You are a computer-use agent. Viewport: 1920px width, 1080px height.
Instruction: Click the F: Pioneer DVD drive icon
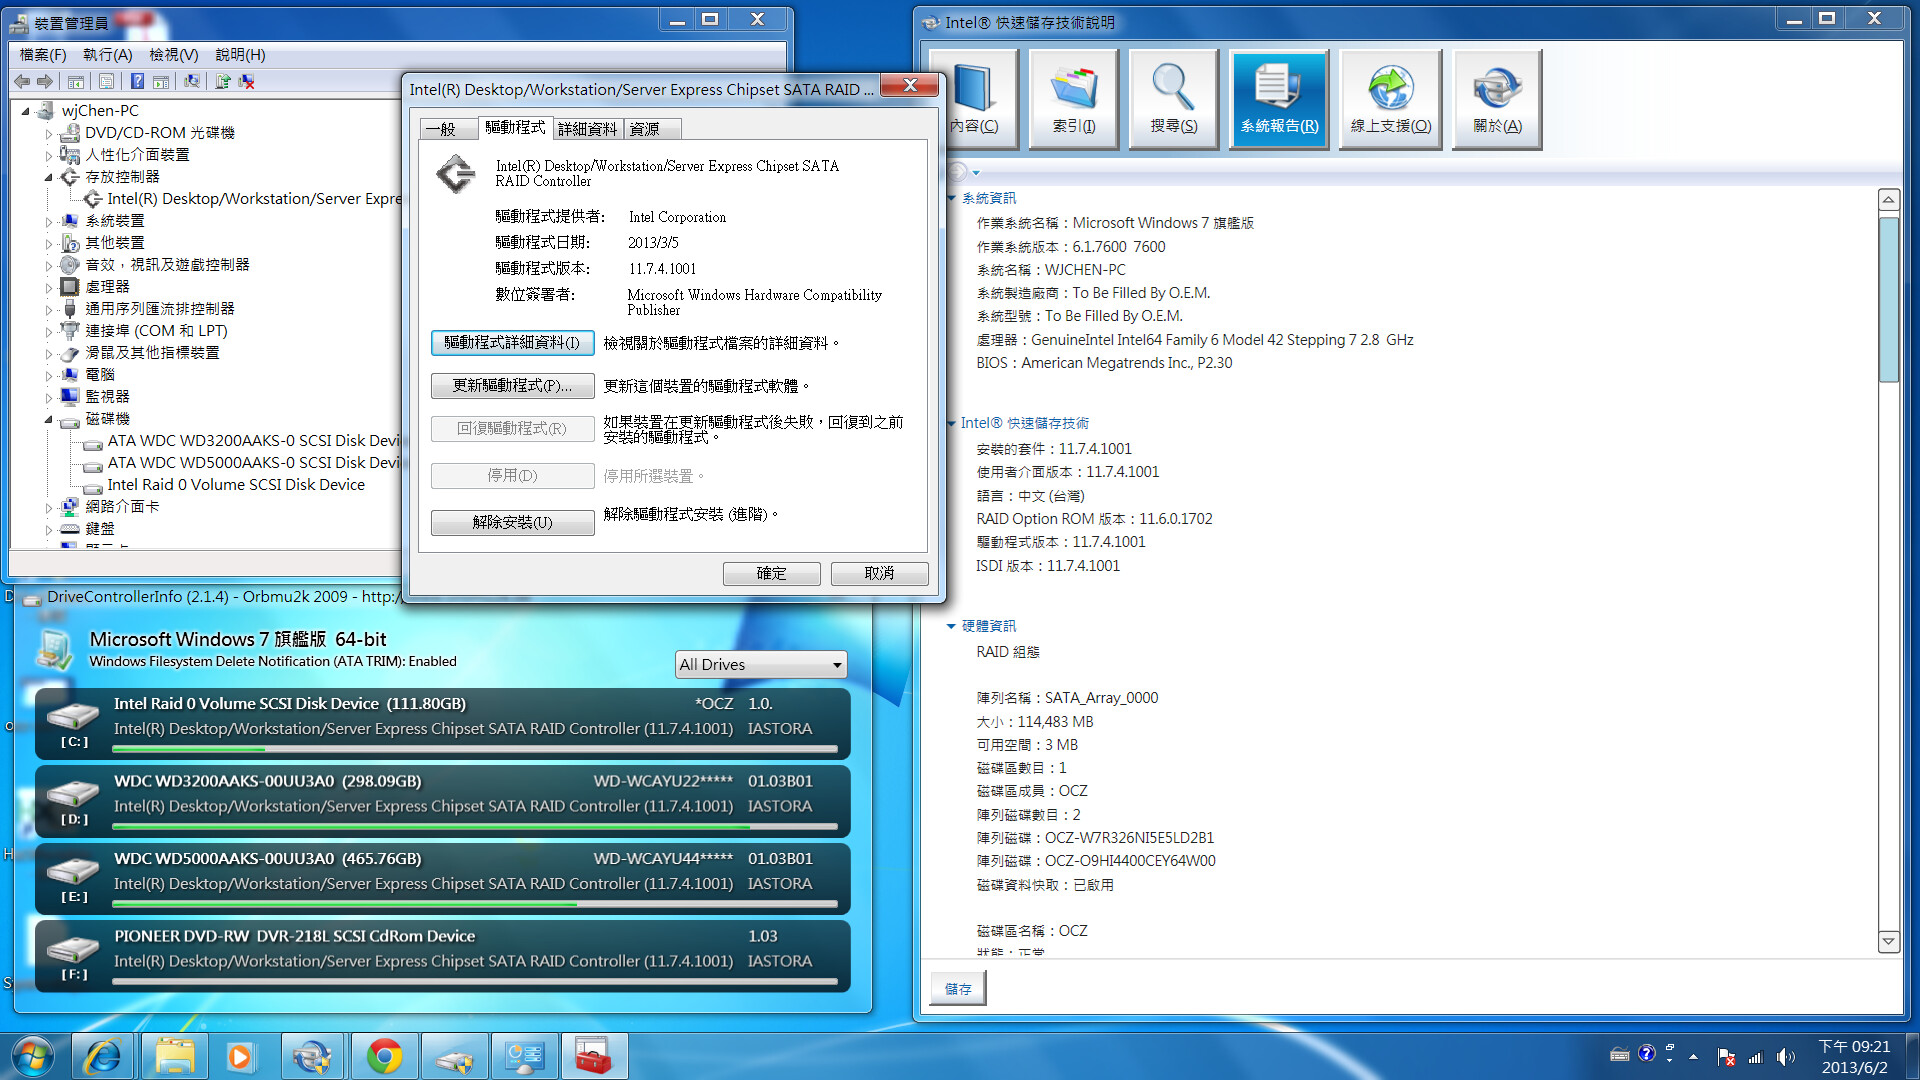click(x=74, y=948)
